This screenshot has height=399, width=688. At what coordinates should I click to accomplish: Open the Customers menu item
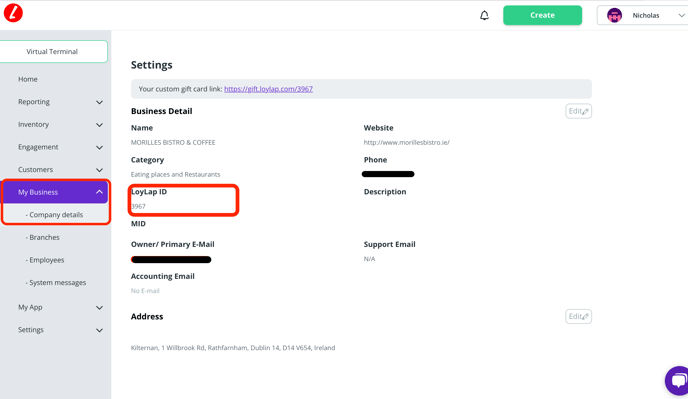[36, 169]
